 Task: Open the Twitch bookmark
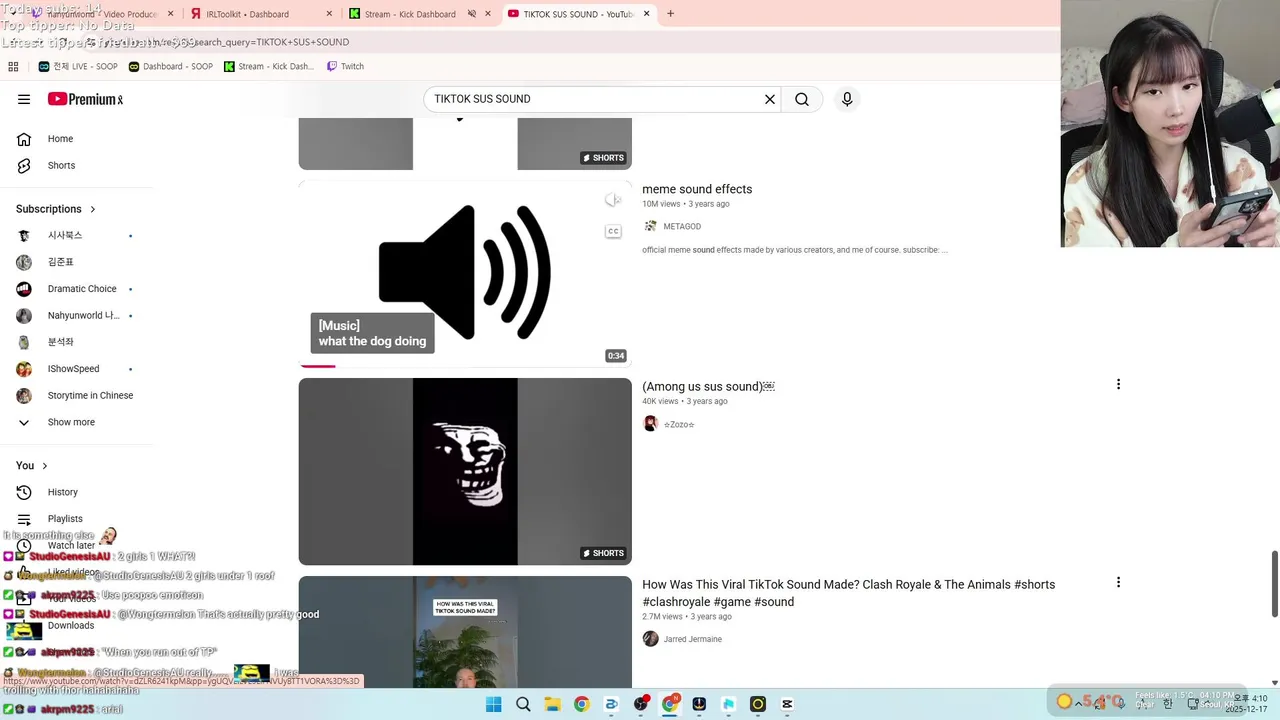(343, 67)
